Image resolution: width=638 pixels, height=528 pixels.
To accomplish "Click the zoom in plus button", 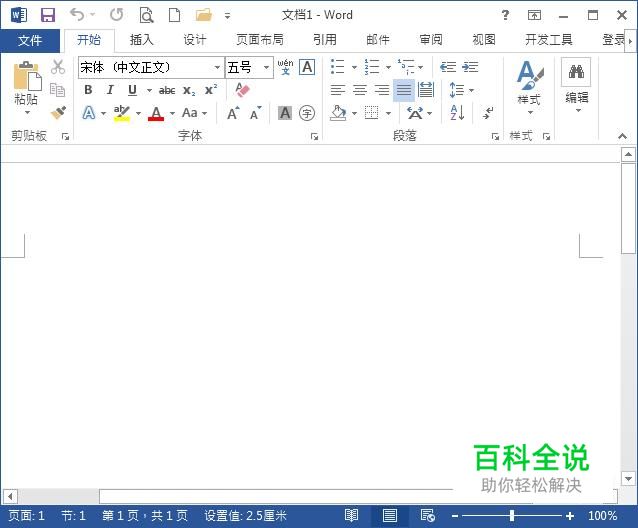I will pos(570,516).
